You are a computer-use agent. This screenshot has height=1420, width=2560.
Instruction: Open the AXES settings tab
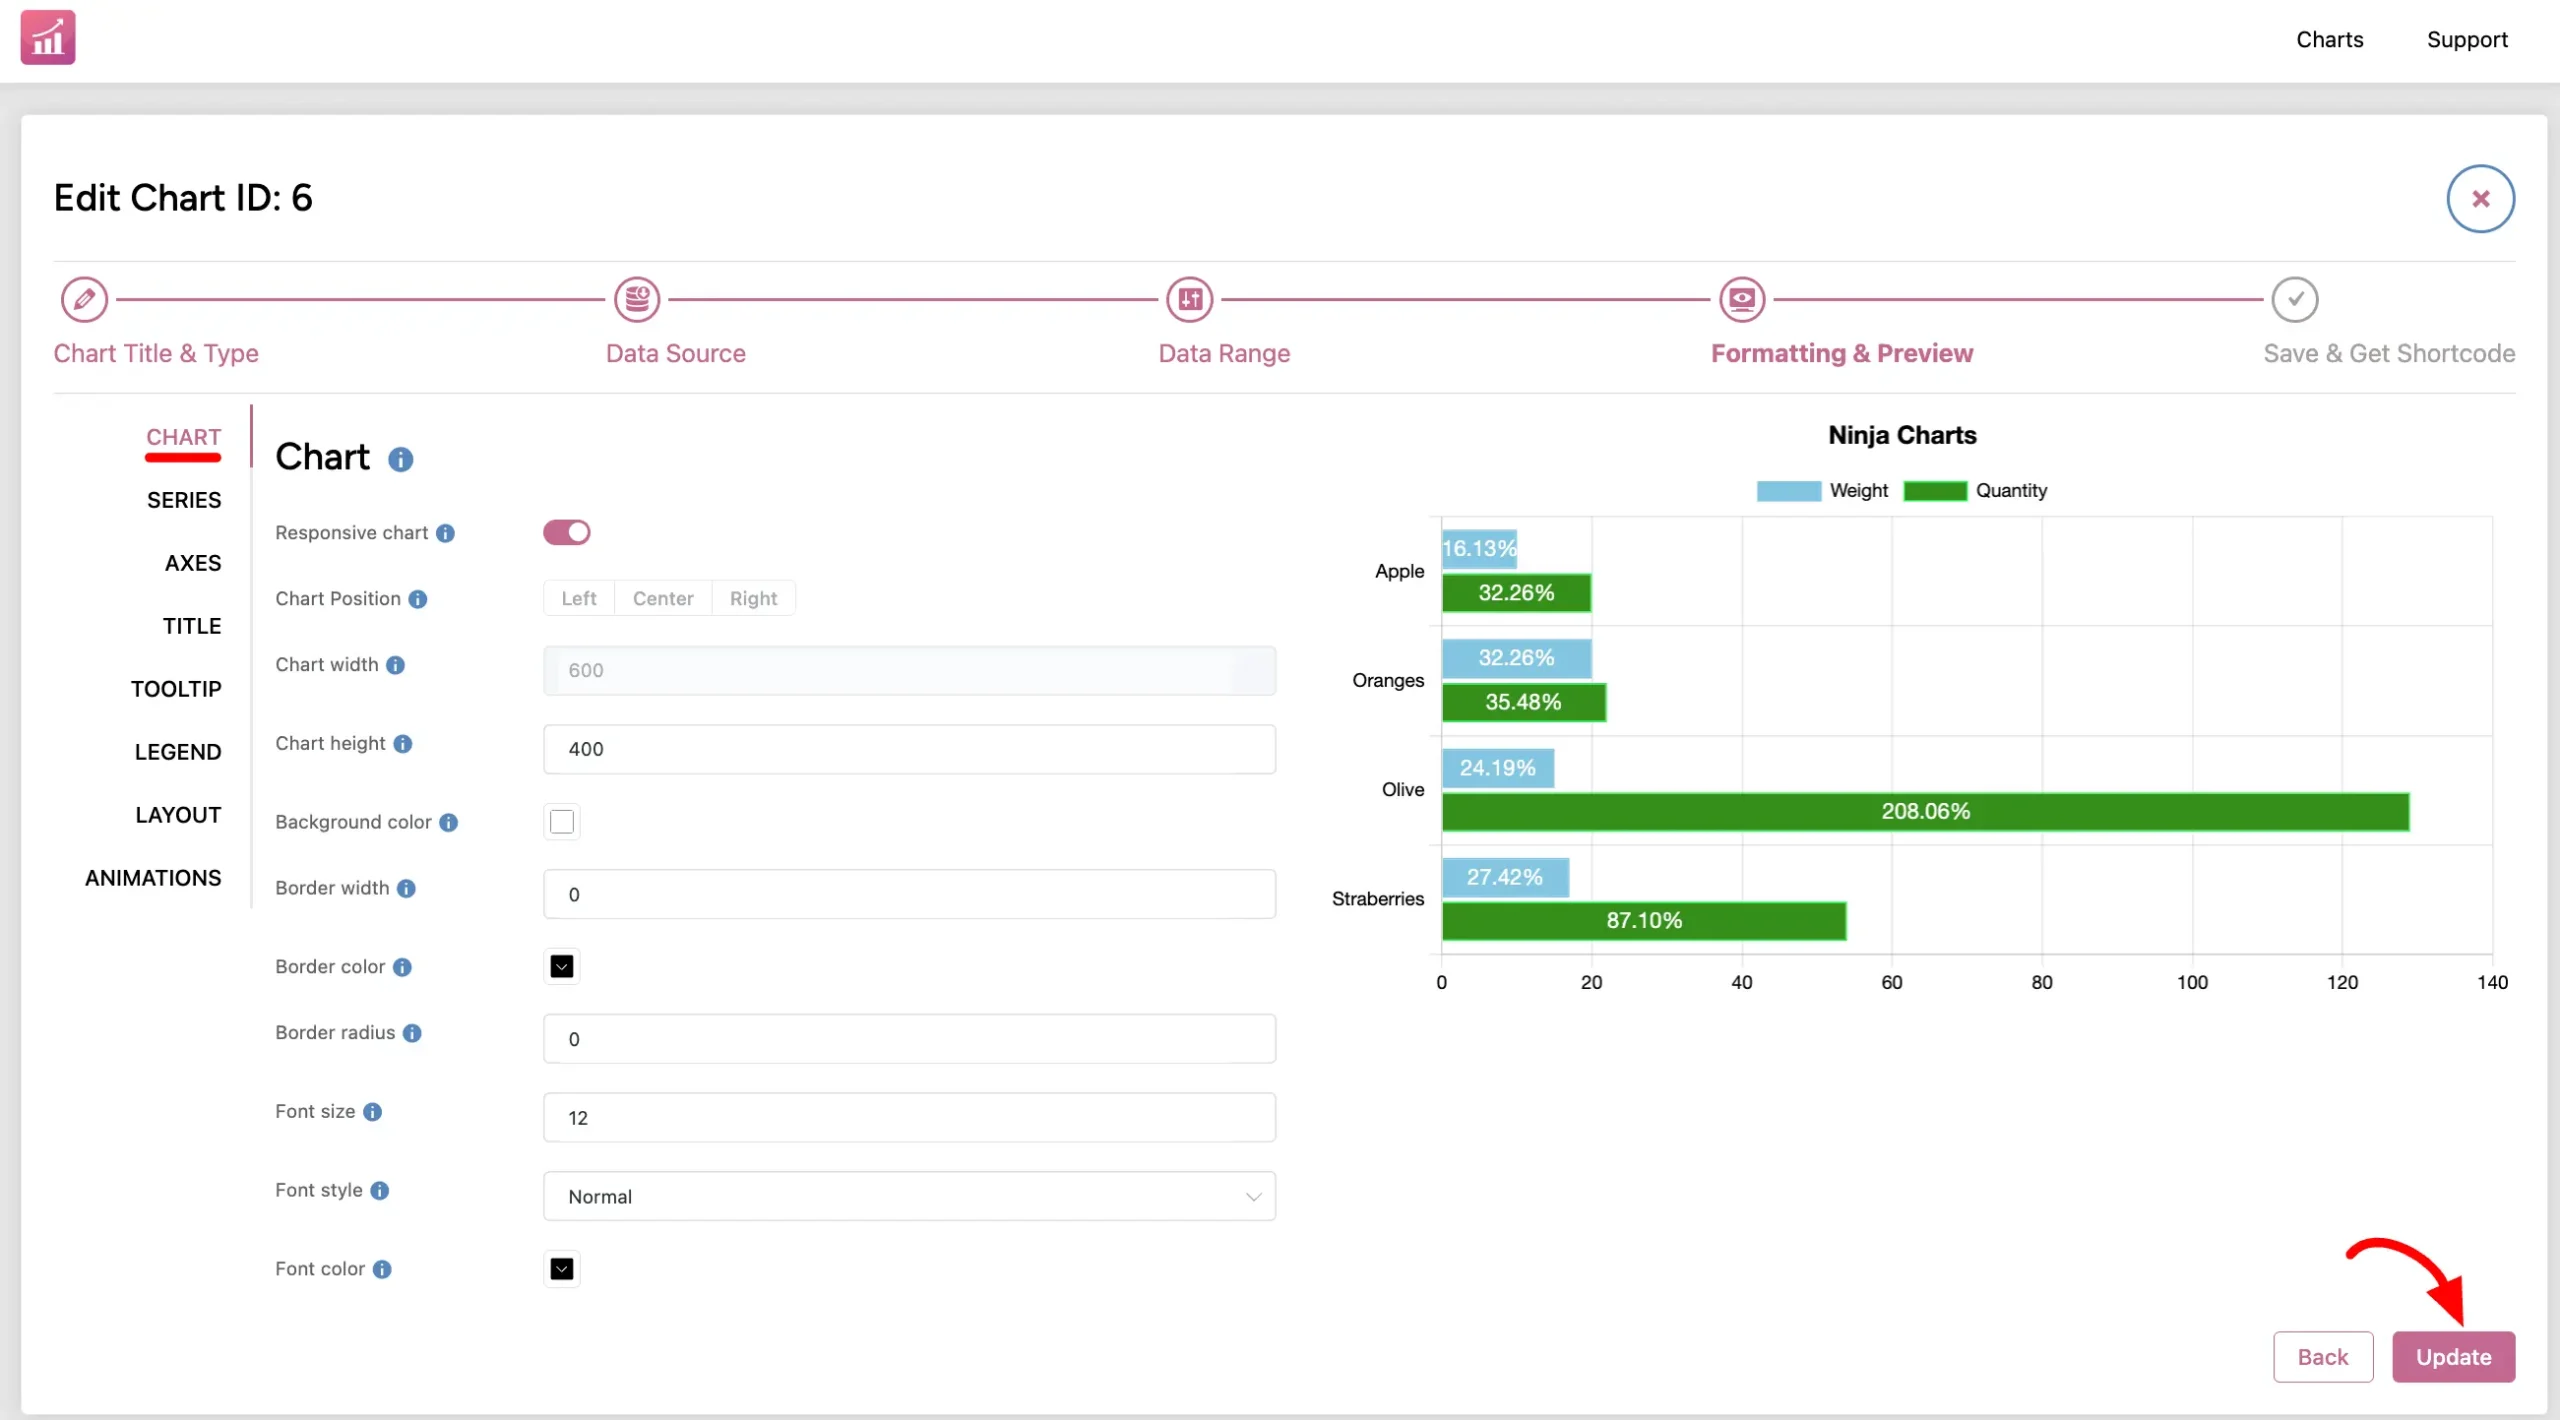(193, 563)
